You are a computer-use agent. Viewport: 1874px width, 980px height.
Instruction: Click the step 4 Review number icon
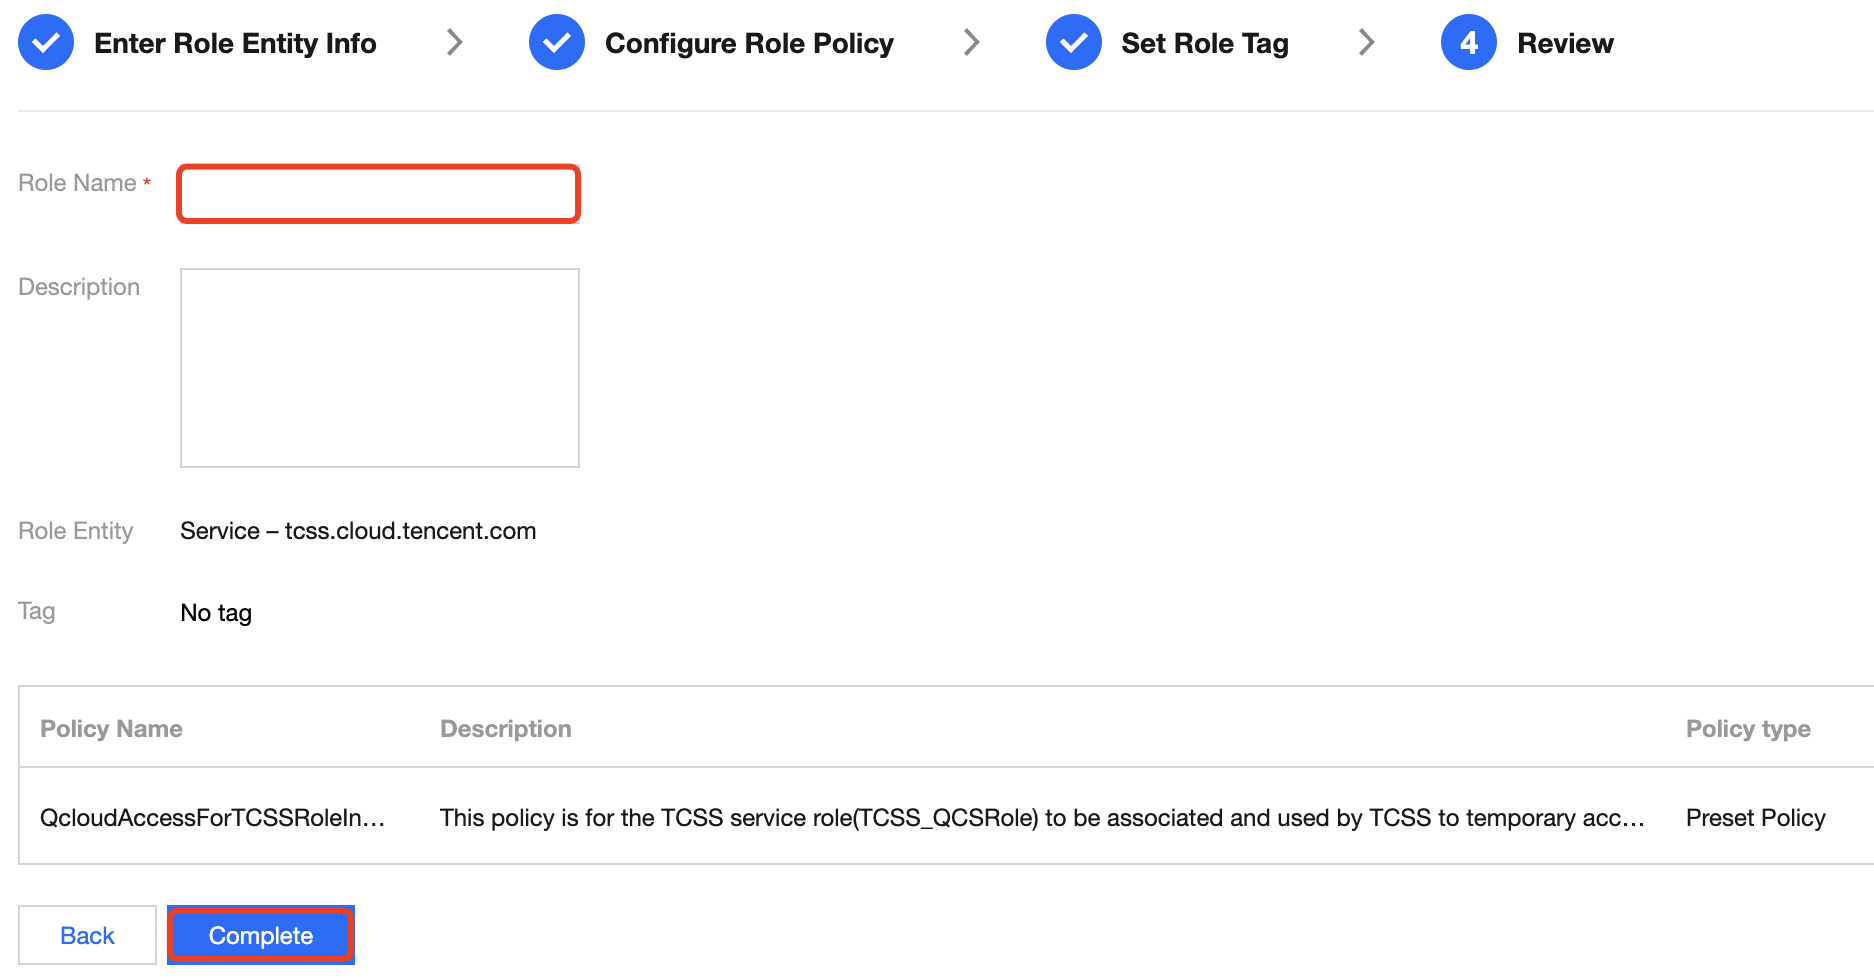(x=1468, y=43)
